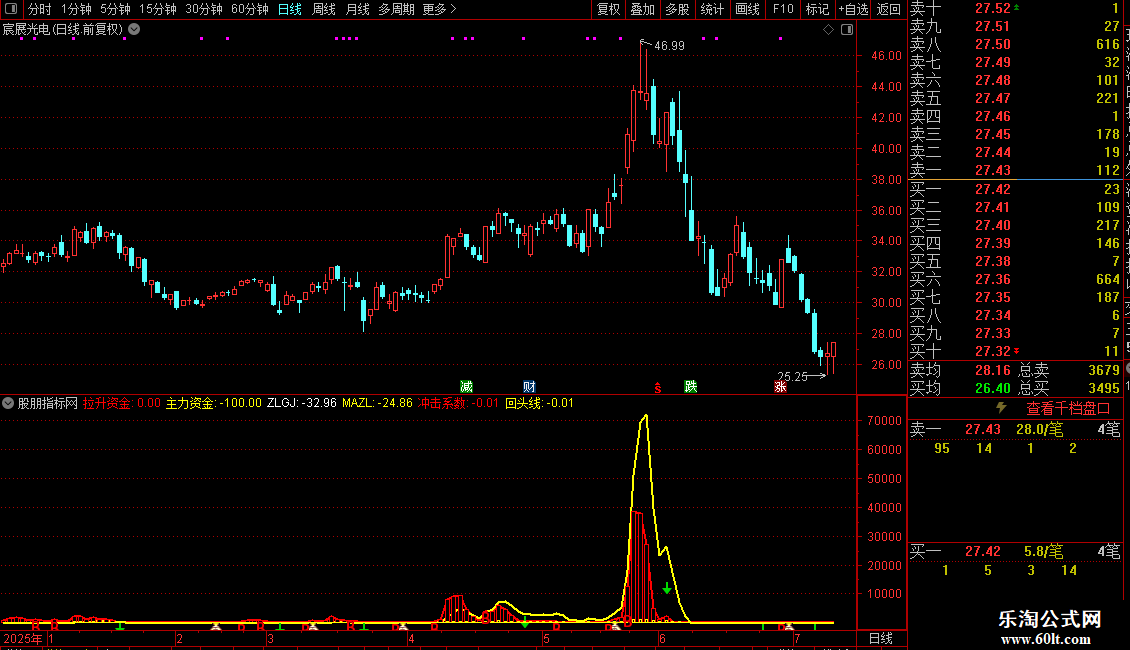The image size is (1130, 650).
Task: Click the diamond marker icon above chart
Action: pyautogui.click(x=829, y=30)
